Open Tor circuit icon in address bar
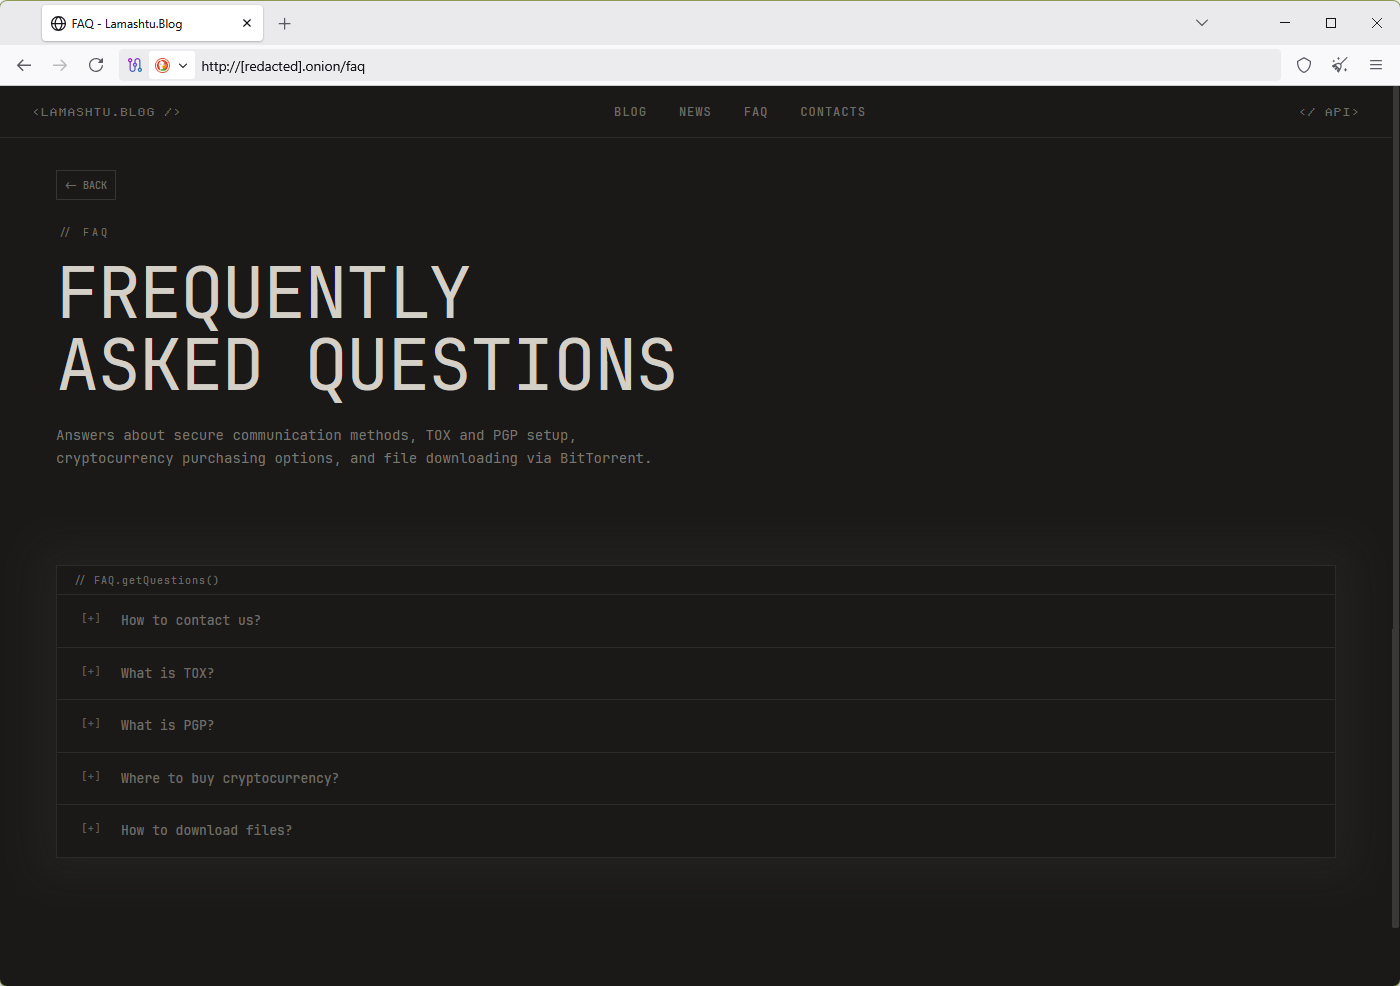This screenshot has height=986, width=1400. pyautogui.click(x=135, y=65)
